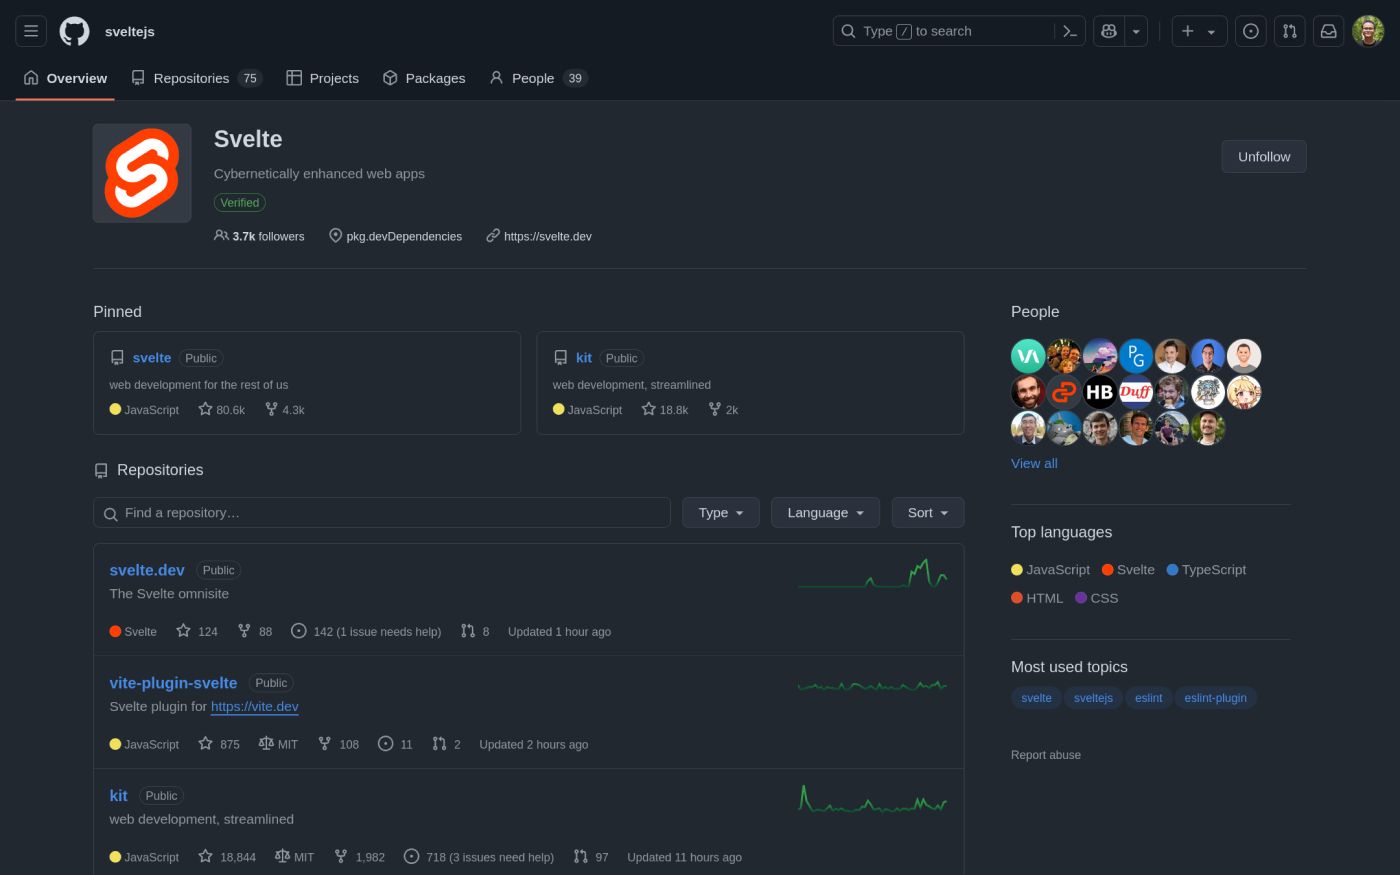Open the Issues icon in header

tap(1250, 31)
